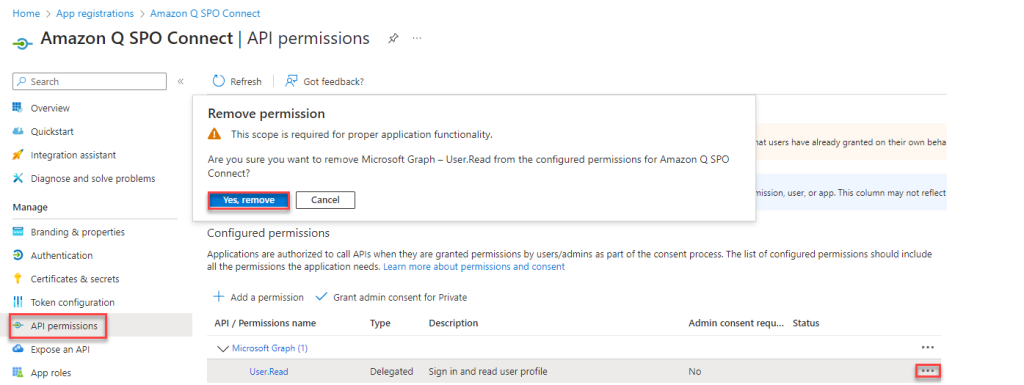Click the Branding & properties icon

coord(18,232)
